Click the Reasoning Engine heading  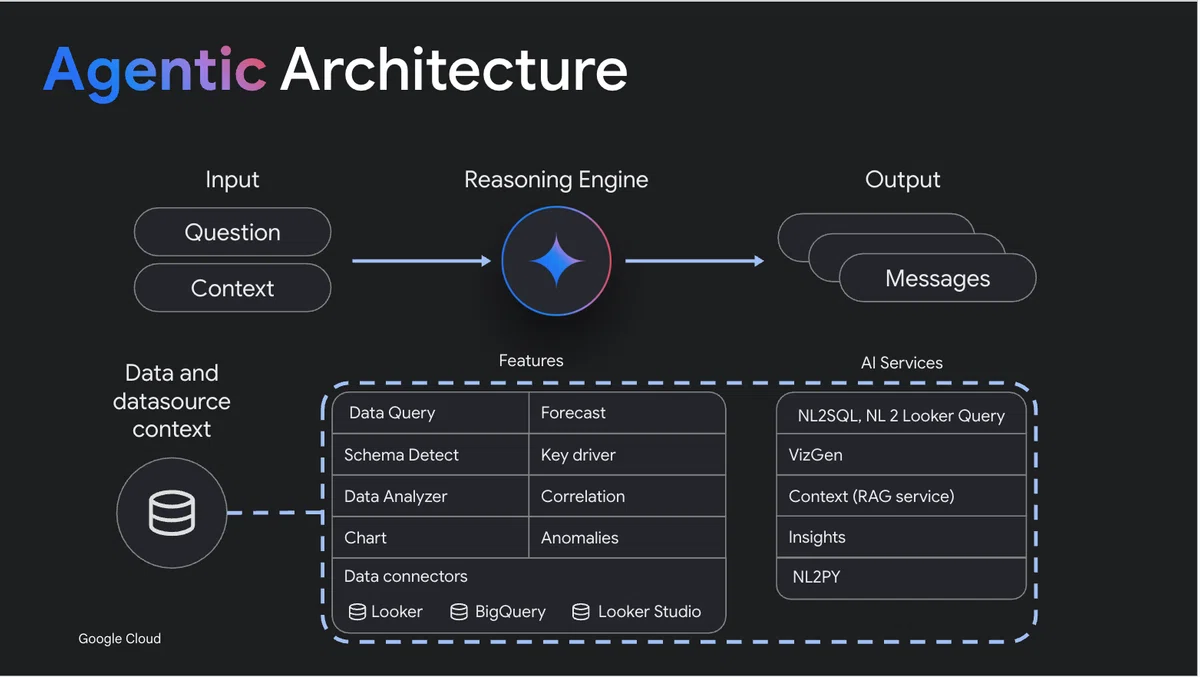click(556, 180)
